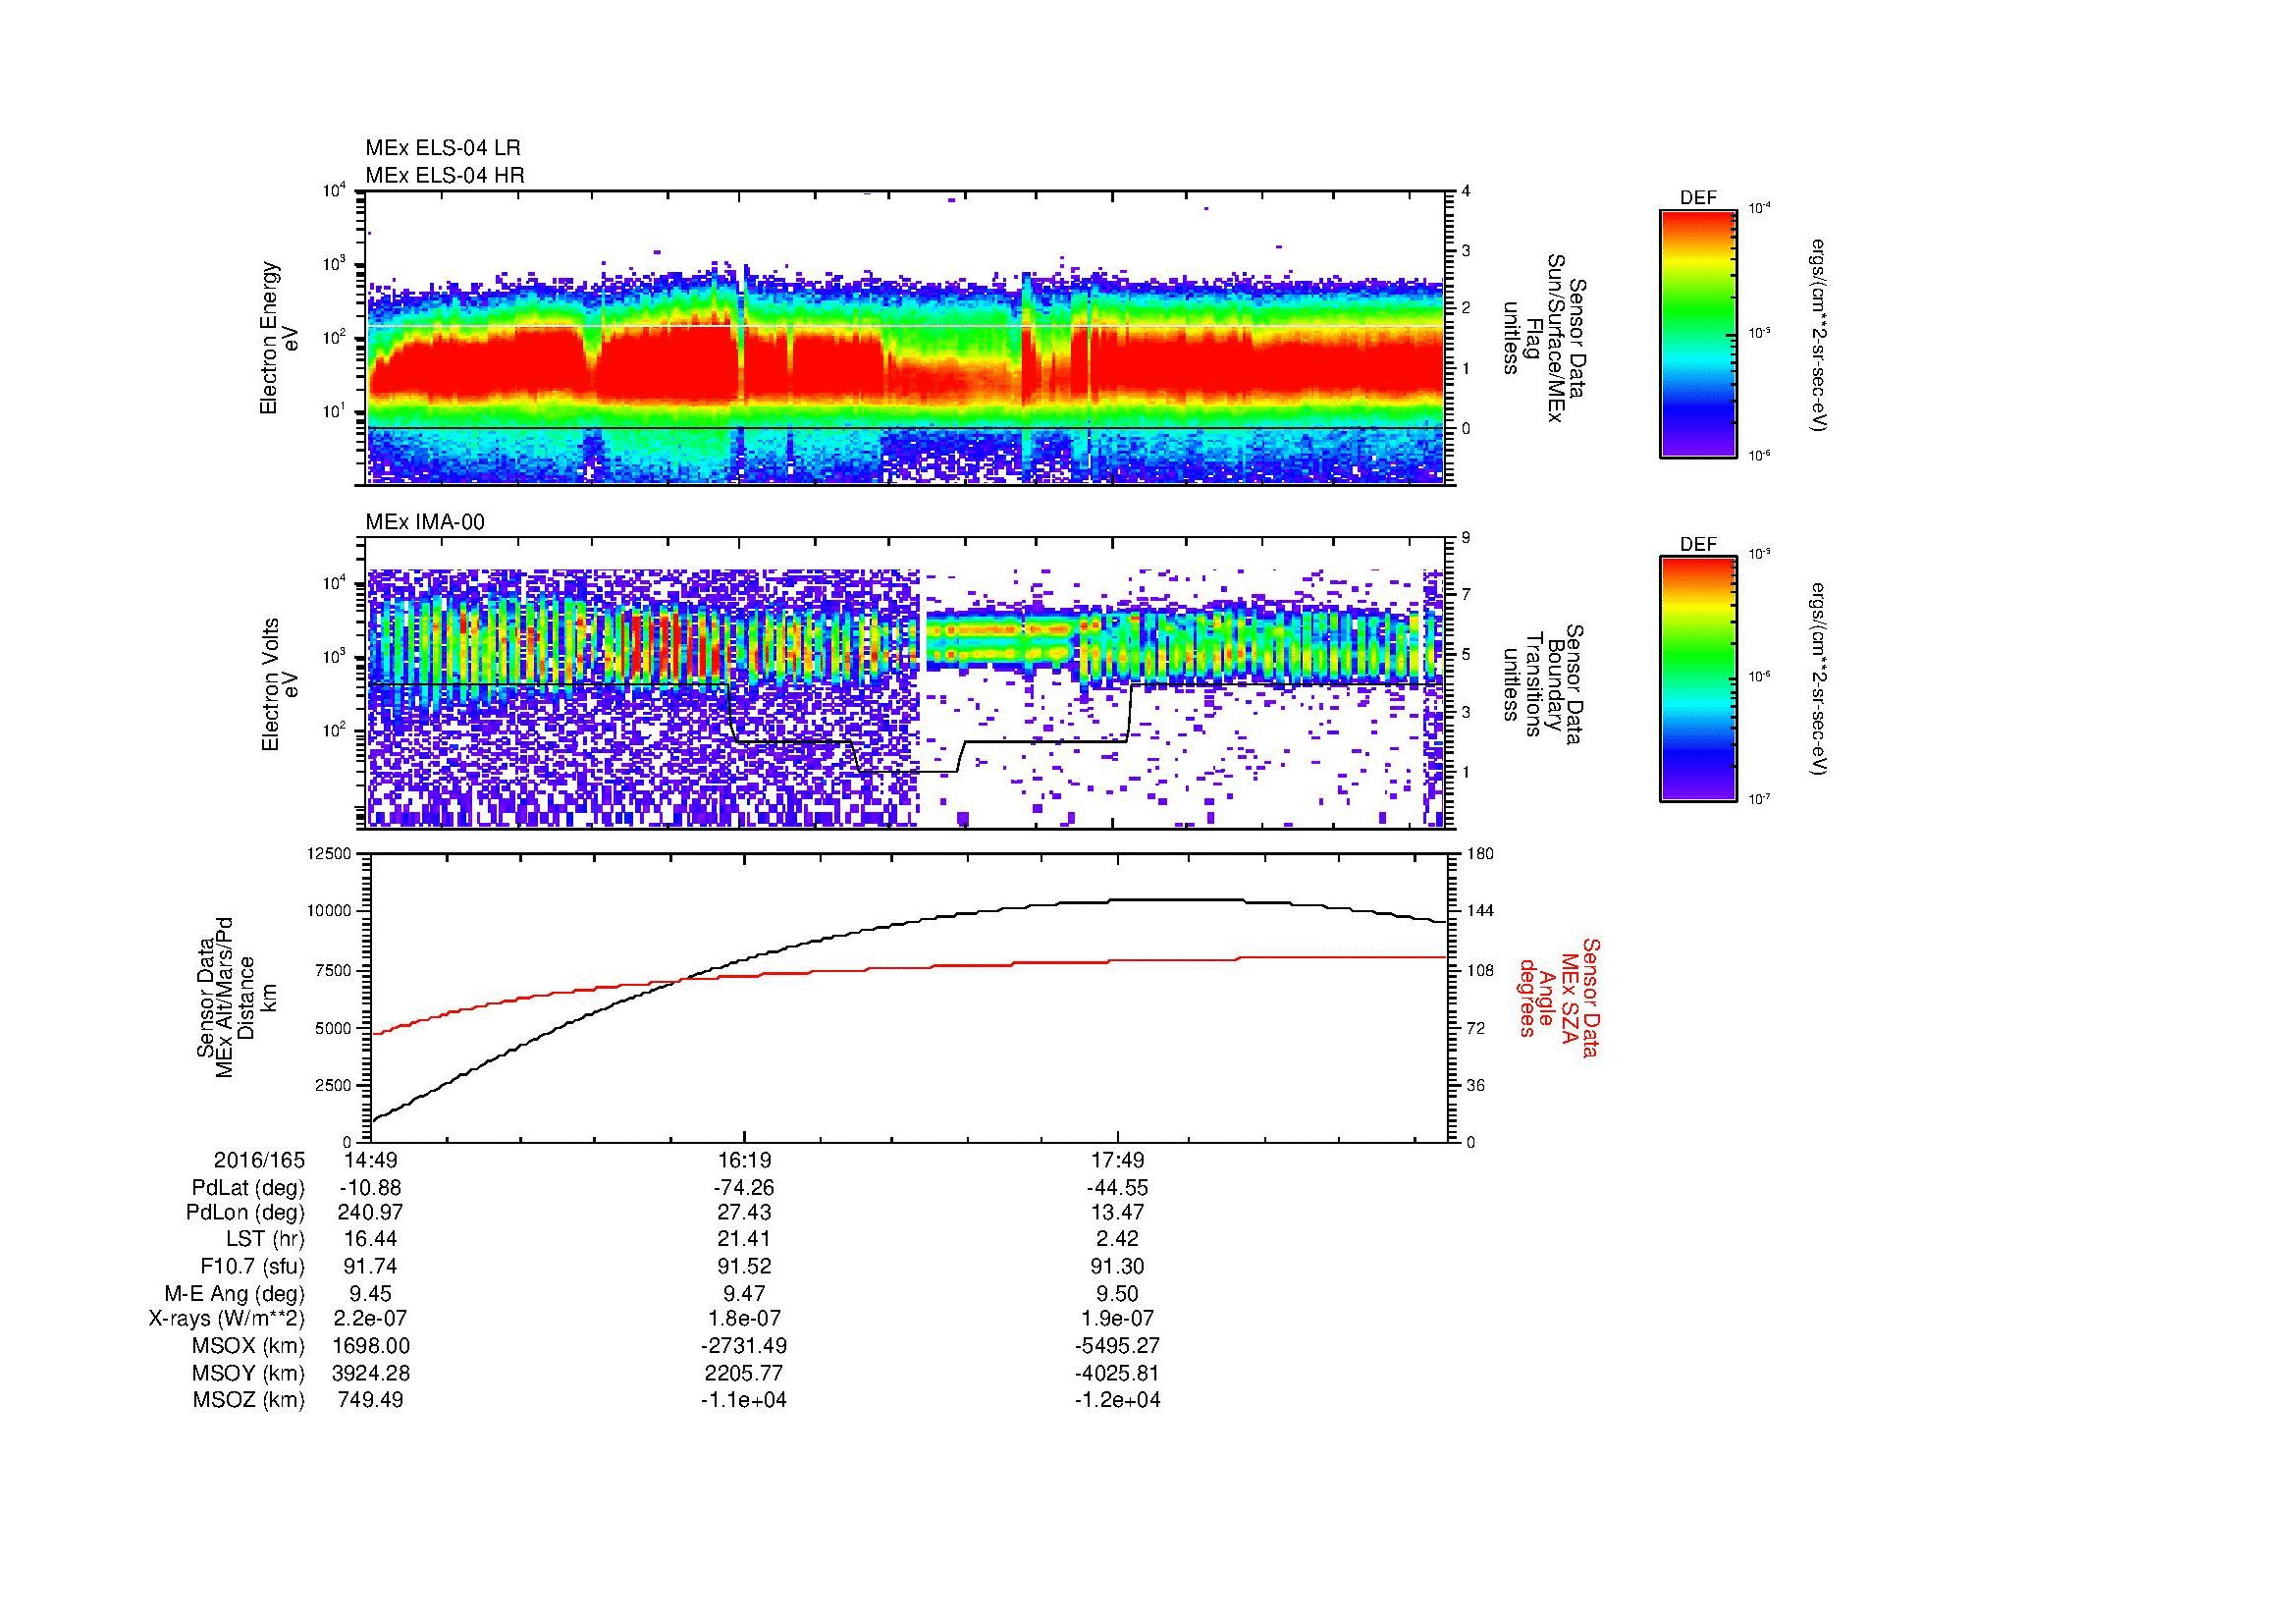Image resolution: width=2296 pixels, height=1623 pixels.
Task: Click the MSOY value '3924.28'
Action: point(371,1373)
